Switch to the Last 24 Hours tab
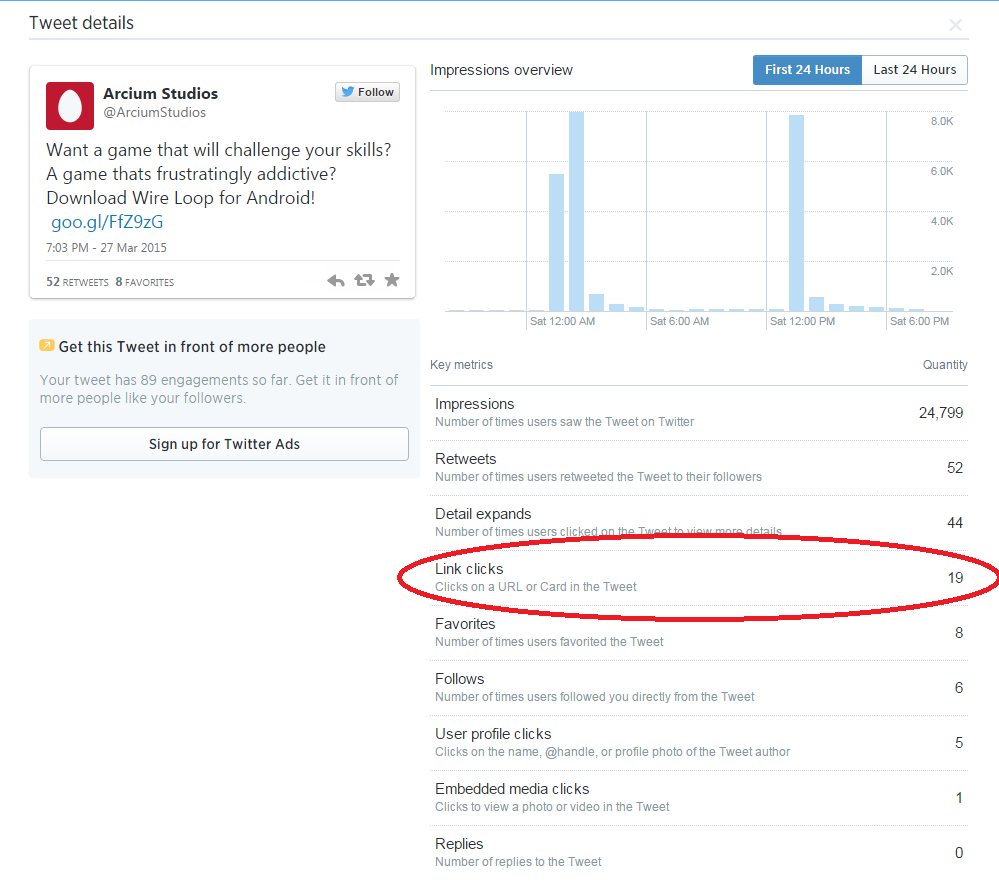 914,69
